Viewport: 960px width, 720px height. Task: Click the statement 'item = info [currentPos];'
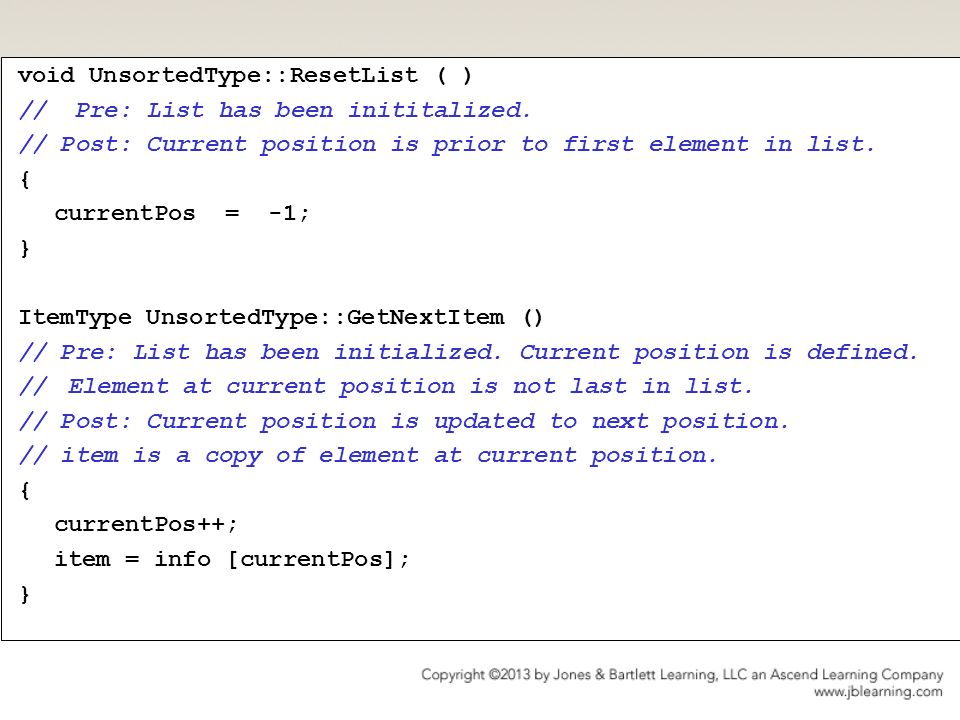click(231, 559)
